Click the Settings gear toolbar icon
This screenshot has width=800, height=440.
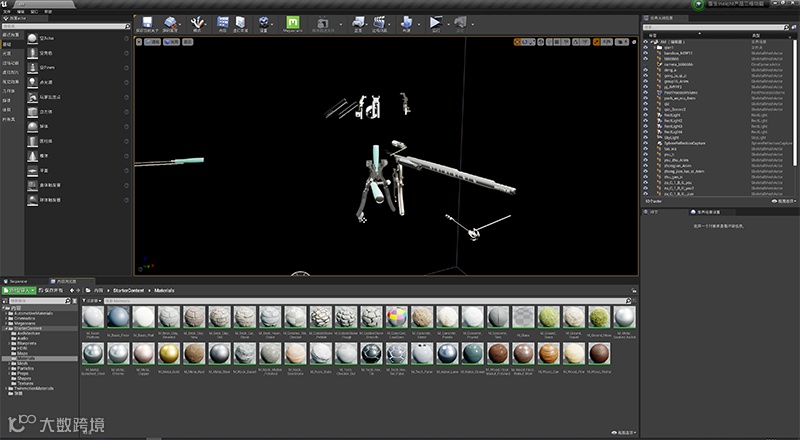tap(264, 22)
